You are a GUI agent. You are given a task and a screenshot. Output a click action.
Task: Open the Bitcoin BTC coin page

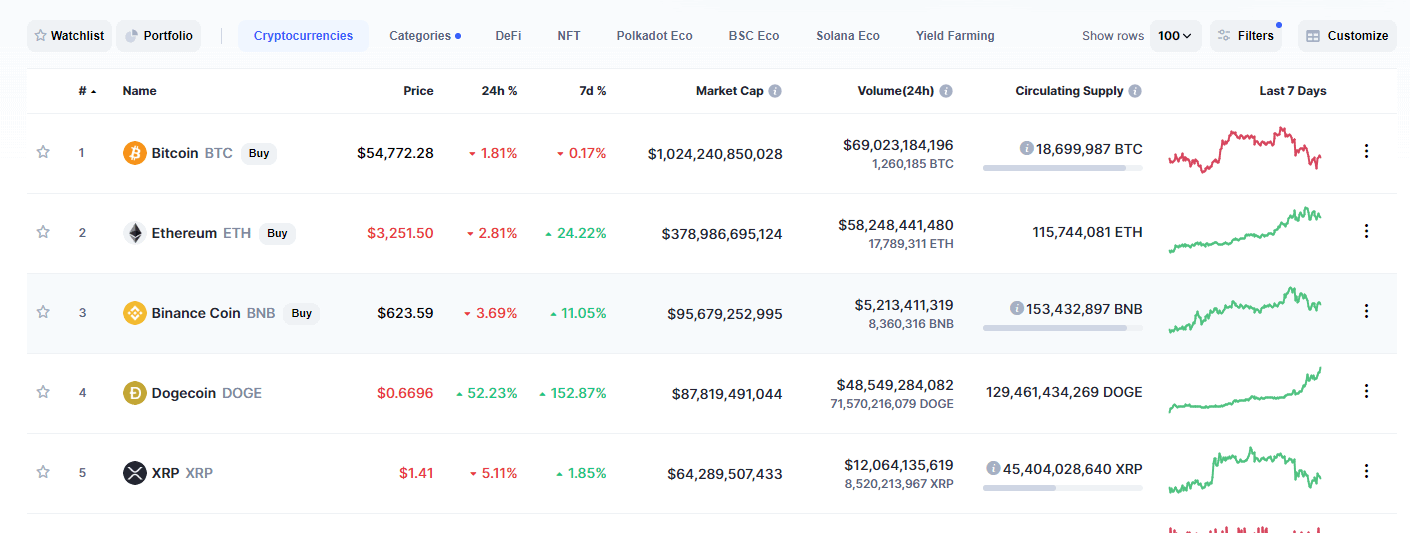tap(192, 153)
